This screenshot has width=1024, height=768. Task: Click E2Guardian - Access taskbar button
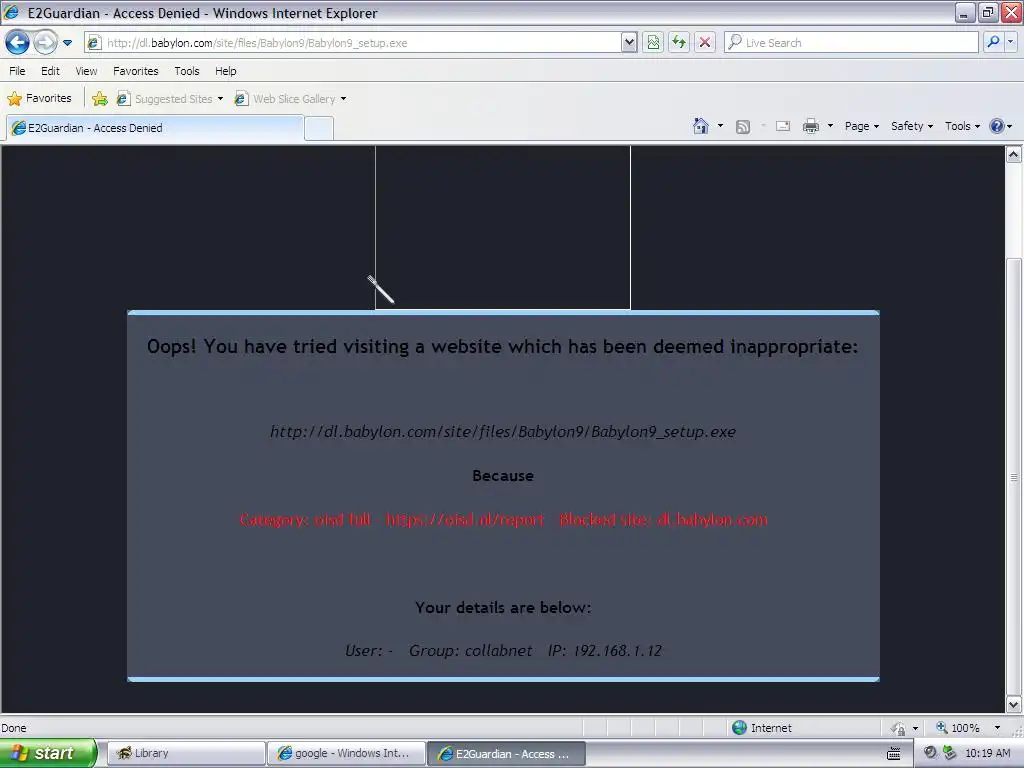506,753
